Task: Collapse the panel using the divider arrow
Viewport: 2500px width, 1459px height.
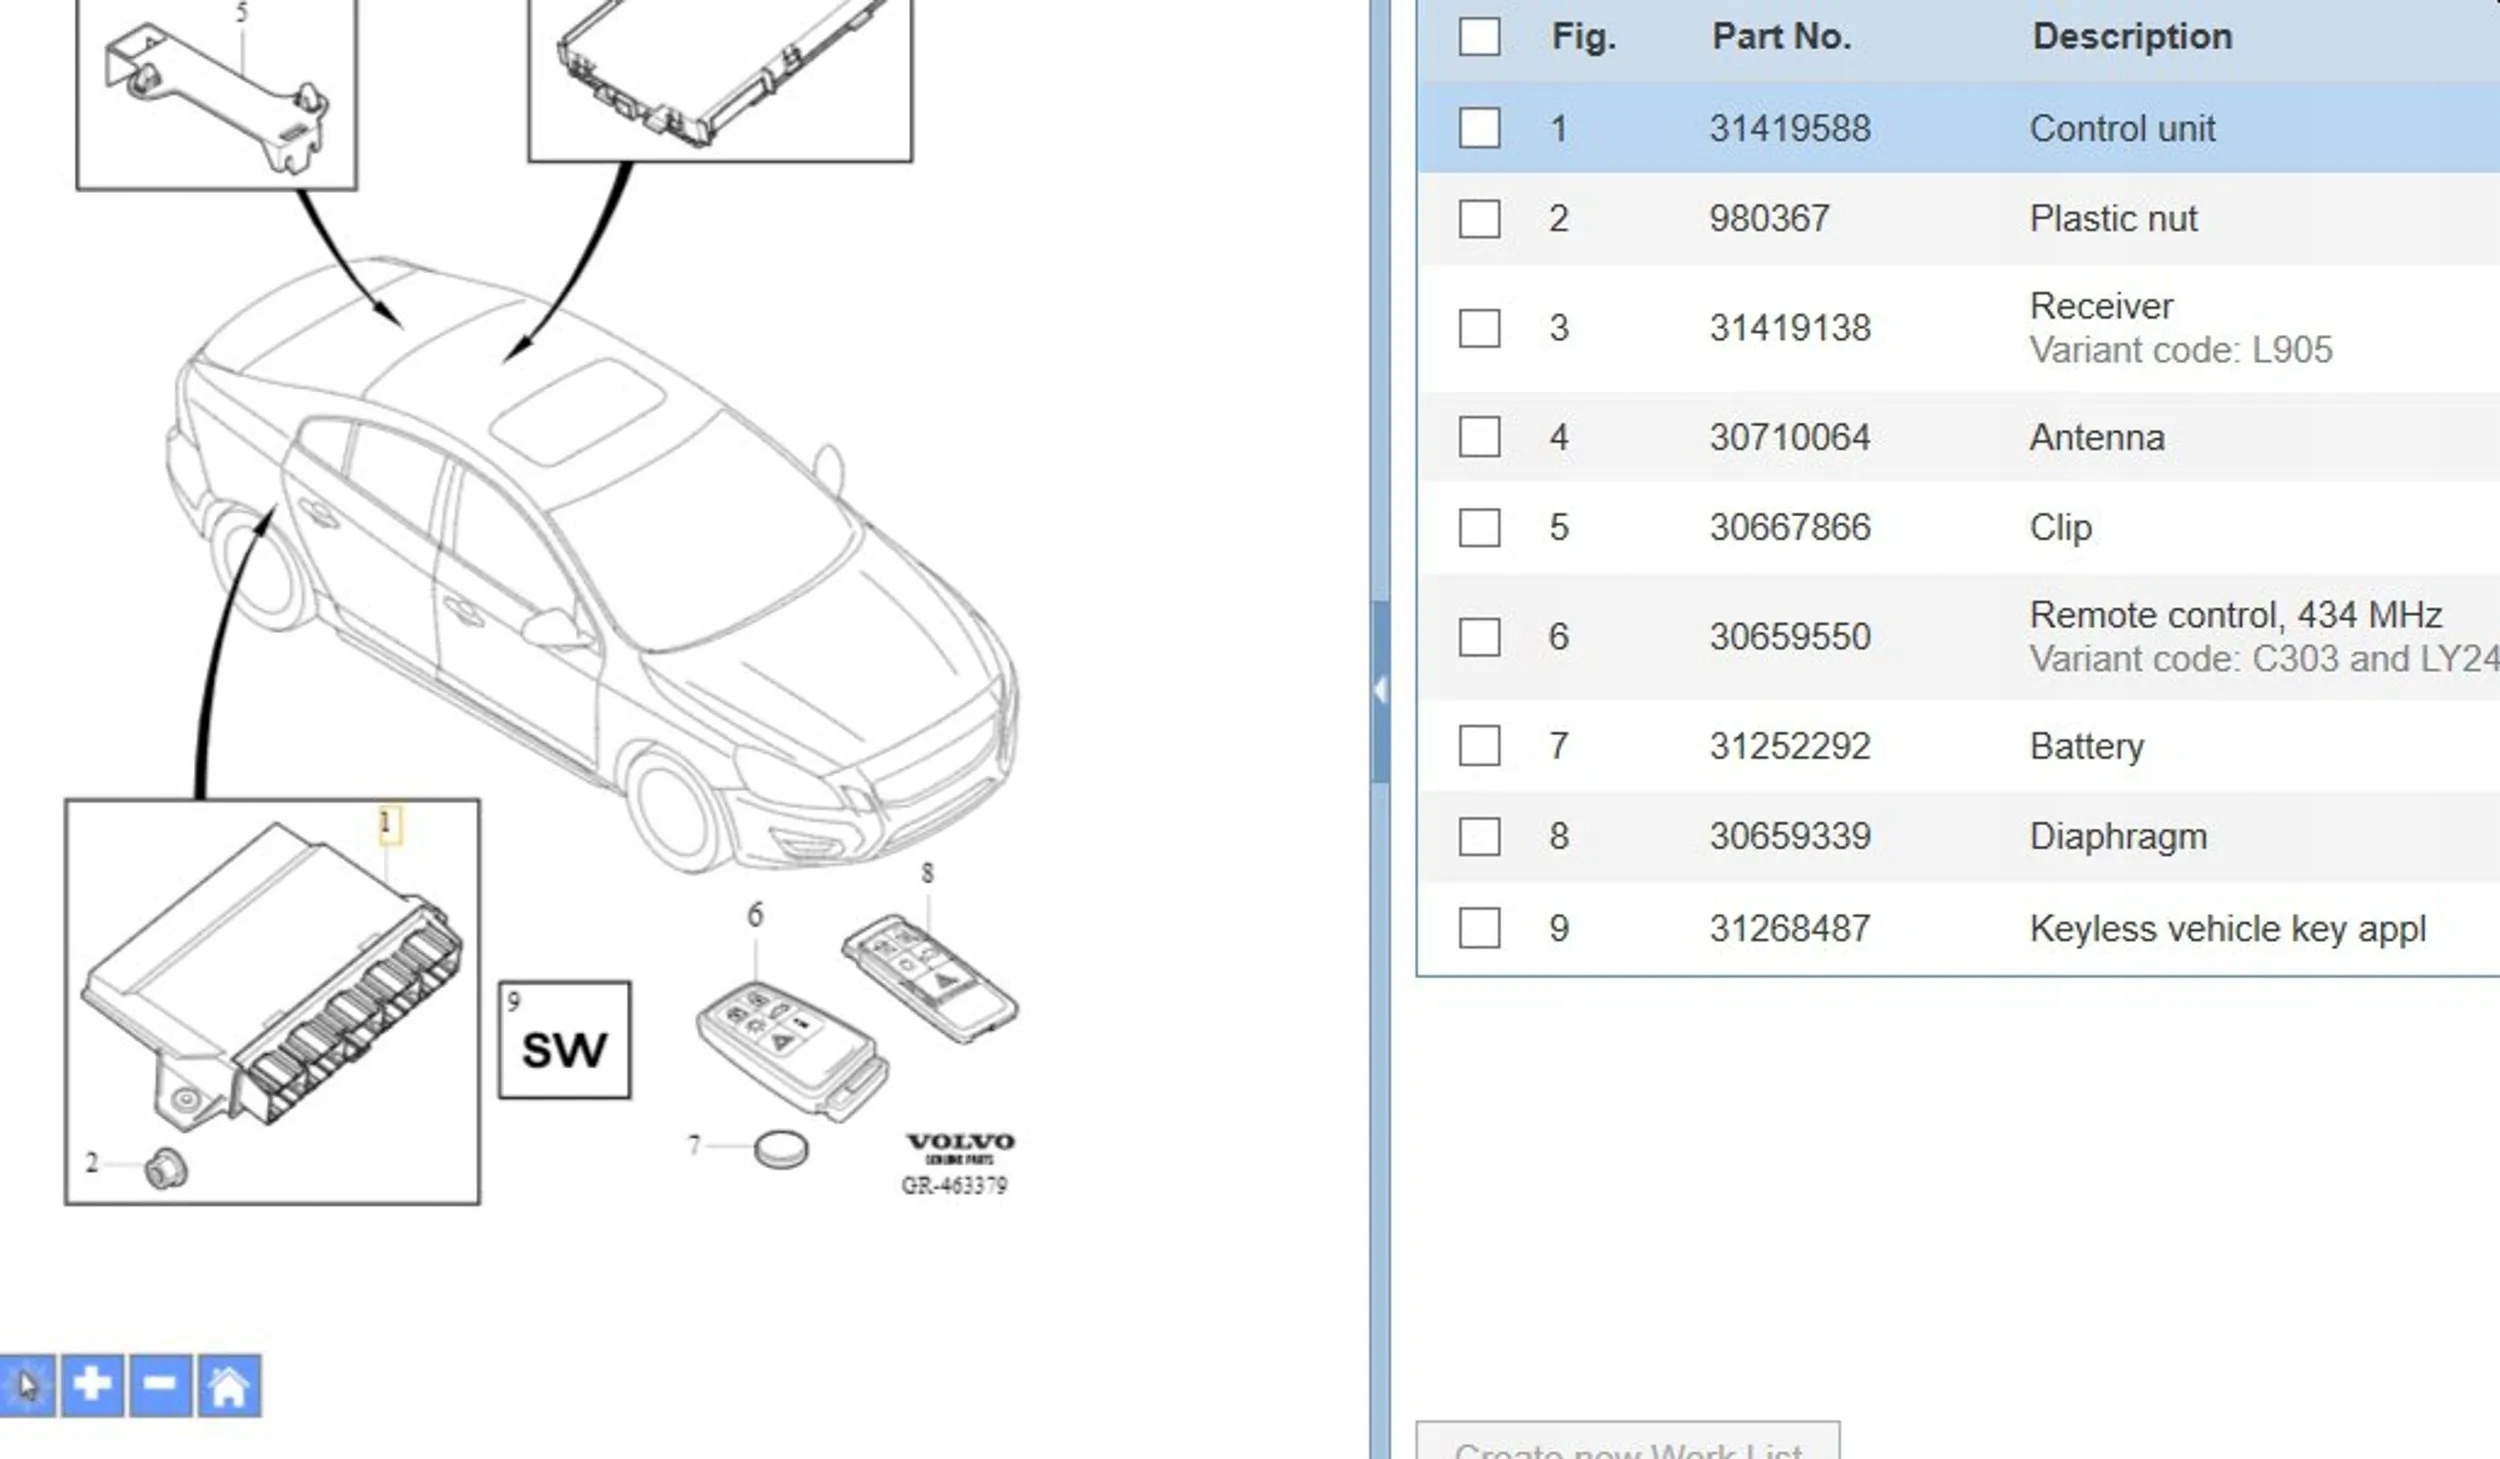Action: coord(1380,690)
